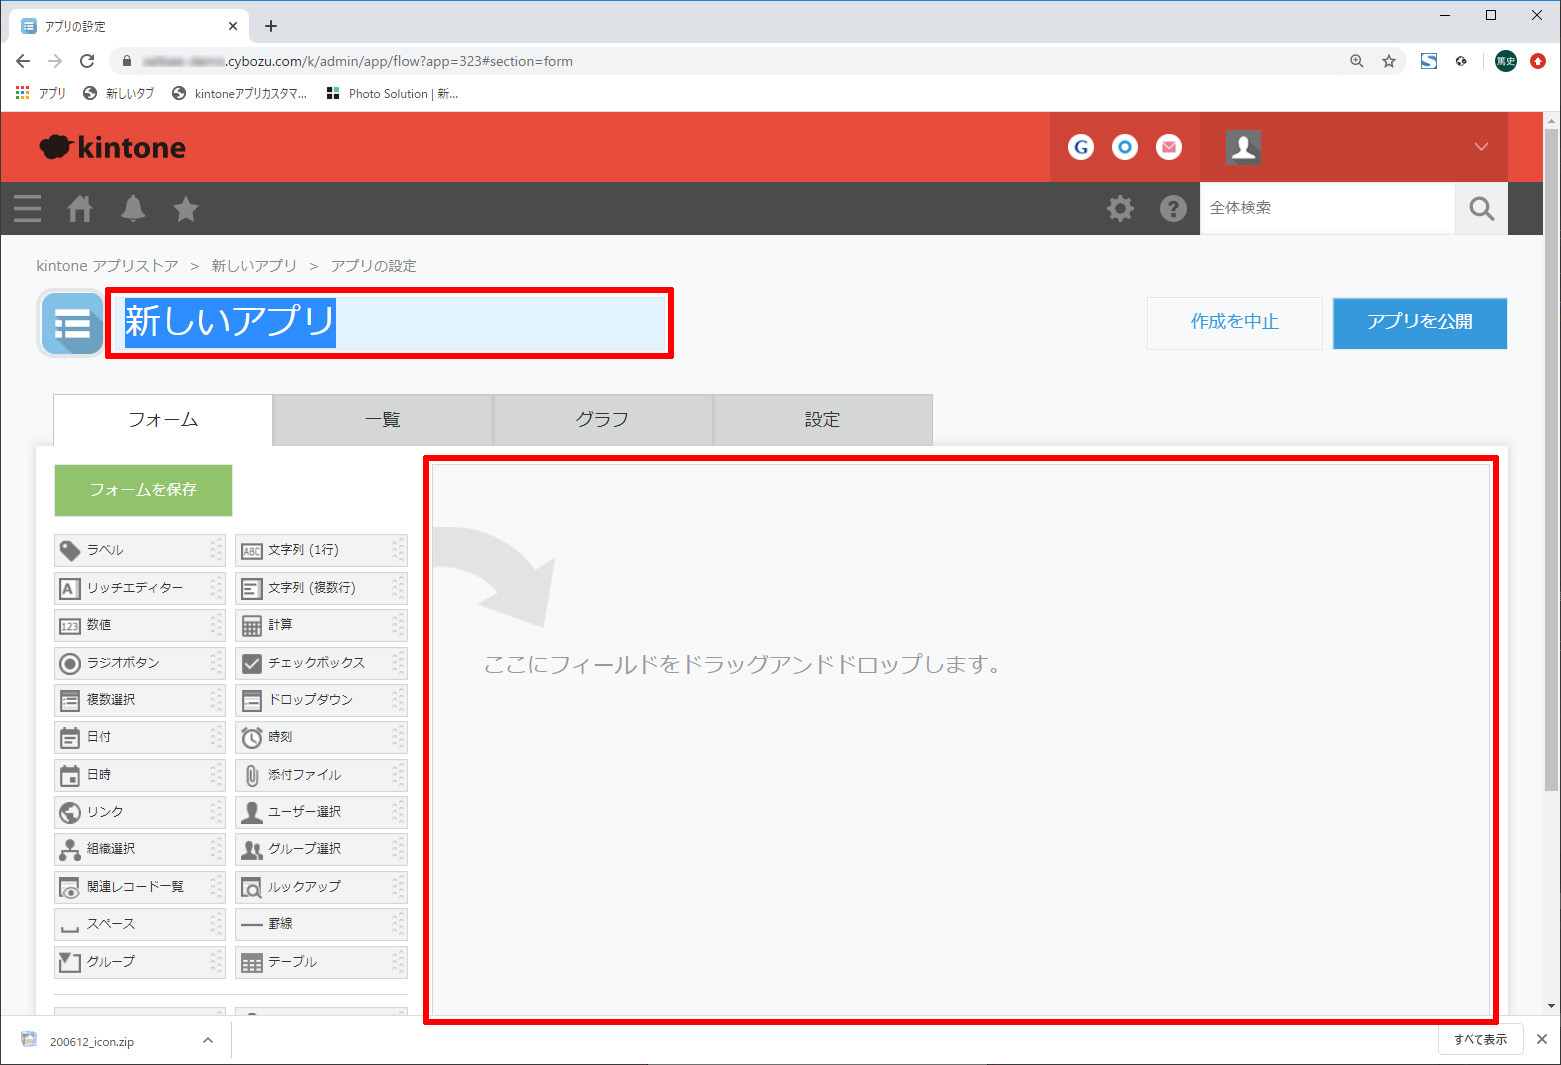Open 新しいアプリ breadcrumb link
The width and height of the screenshot is (1561, 1065).
[254, 266]
